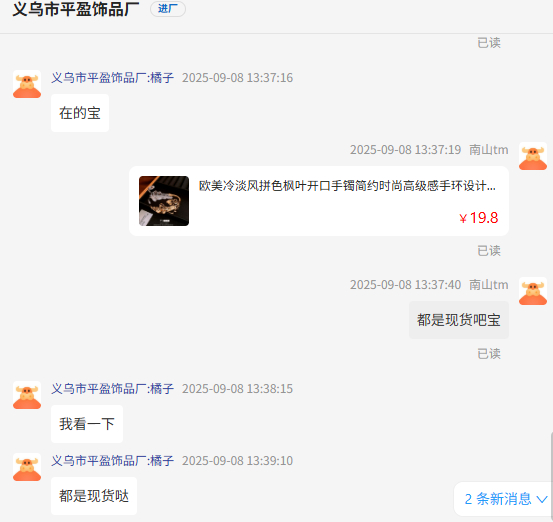Open seller avatar next to 我看一下 message
The image size is (553, 522).
(27, 395)
